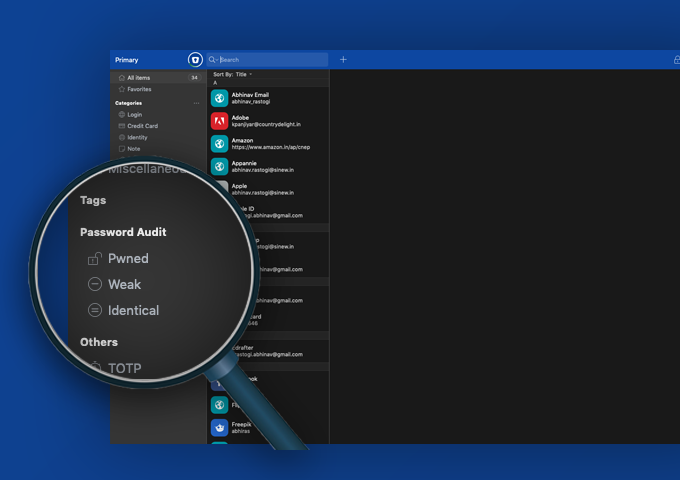Open the Identity category
The width and height of the screenshot is (680, 480).
[137, 137]
